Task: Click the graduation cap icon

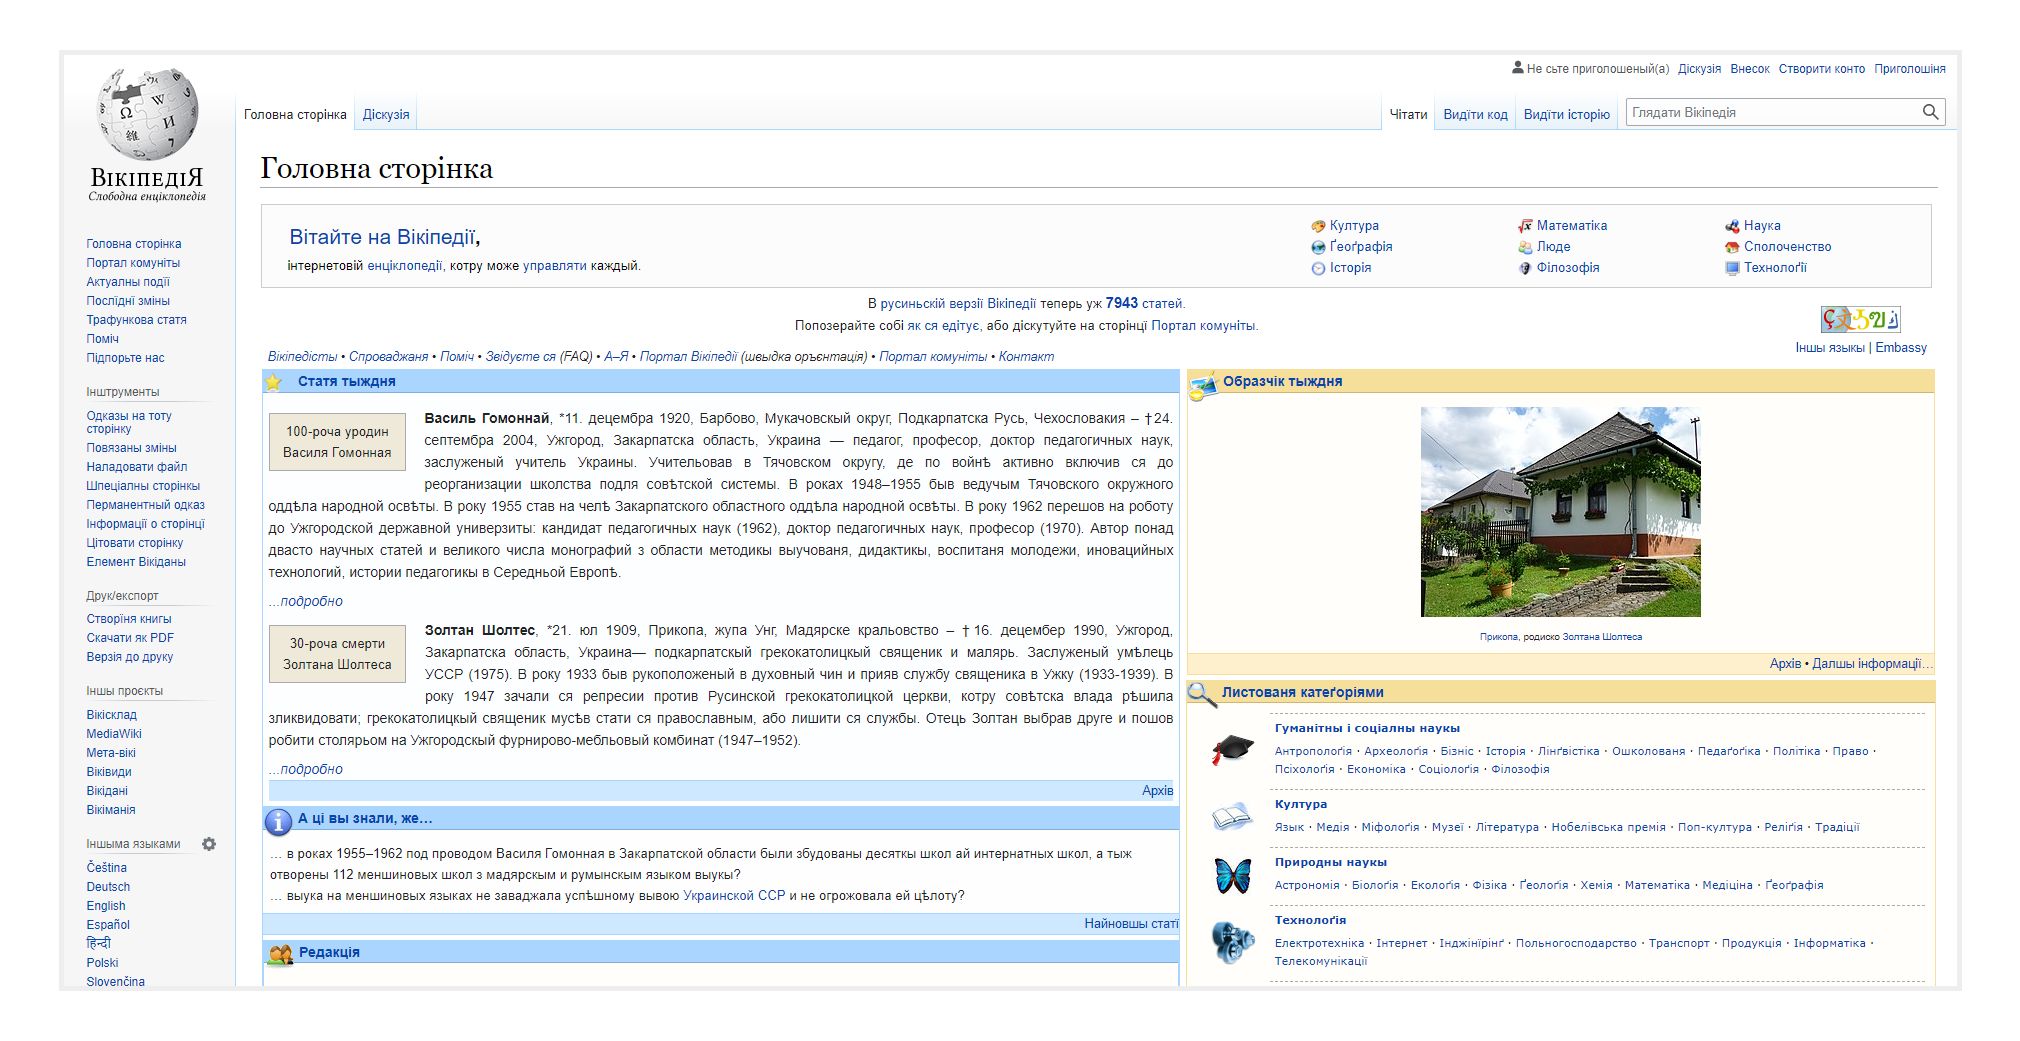Action: click(x=1232, y=748)
